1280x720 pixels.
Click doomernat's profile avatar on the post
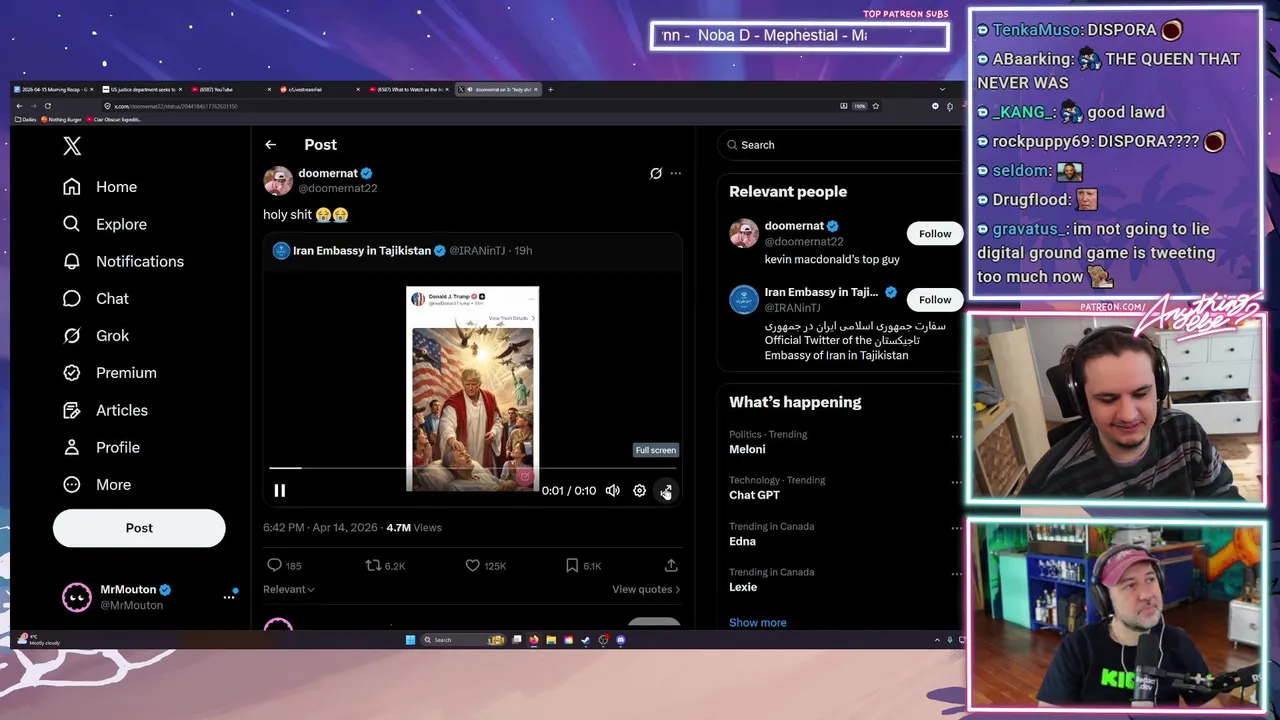278,180
